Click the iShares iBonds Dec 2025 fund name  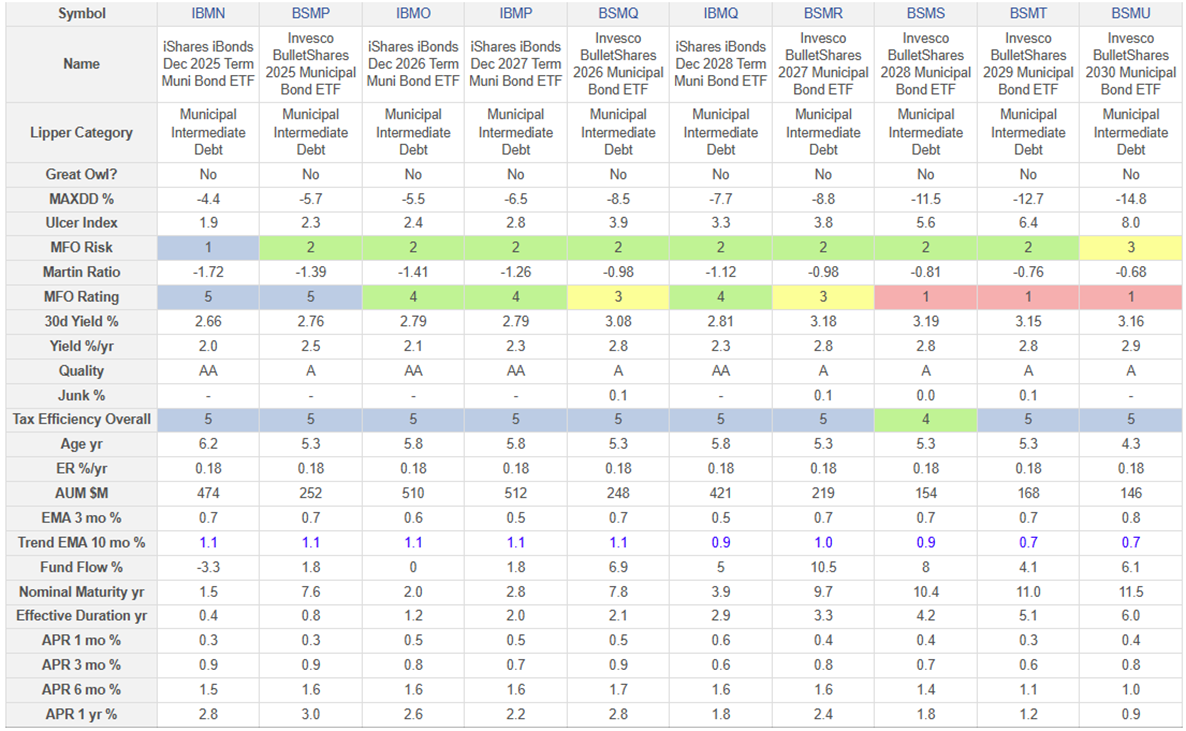click(x=208, y=64)
